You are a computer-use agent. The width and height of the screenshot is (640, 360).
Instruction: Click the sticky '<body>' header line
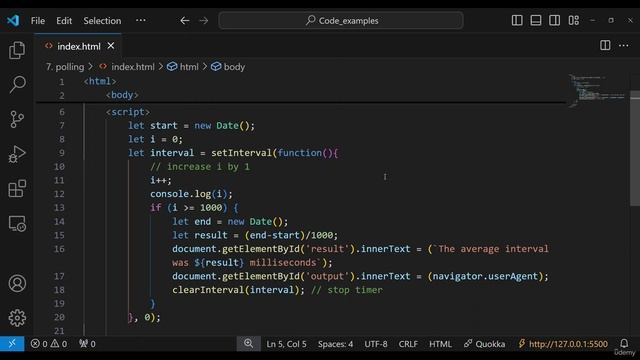(122, 95)
